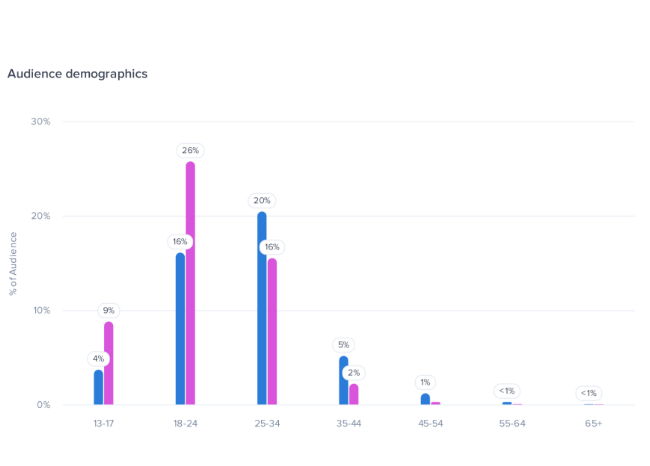Click the "% of Audience" axis title

[x=13, y=263]
